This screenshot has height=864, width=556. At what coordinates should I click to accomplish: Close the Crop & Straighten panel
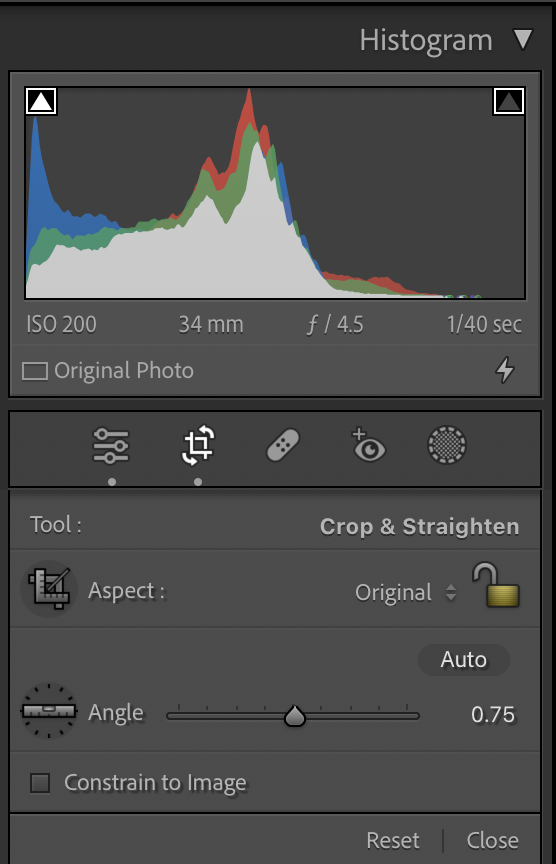tap(492, 841)
